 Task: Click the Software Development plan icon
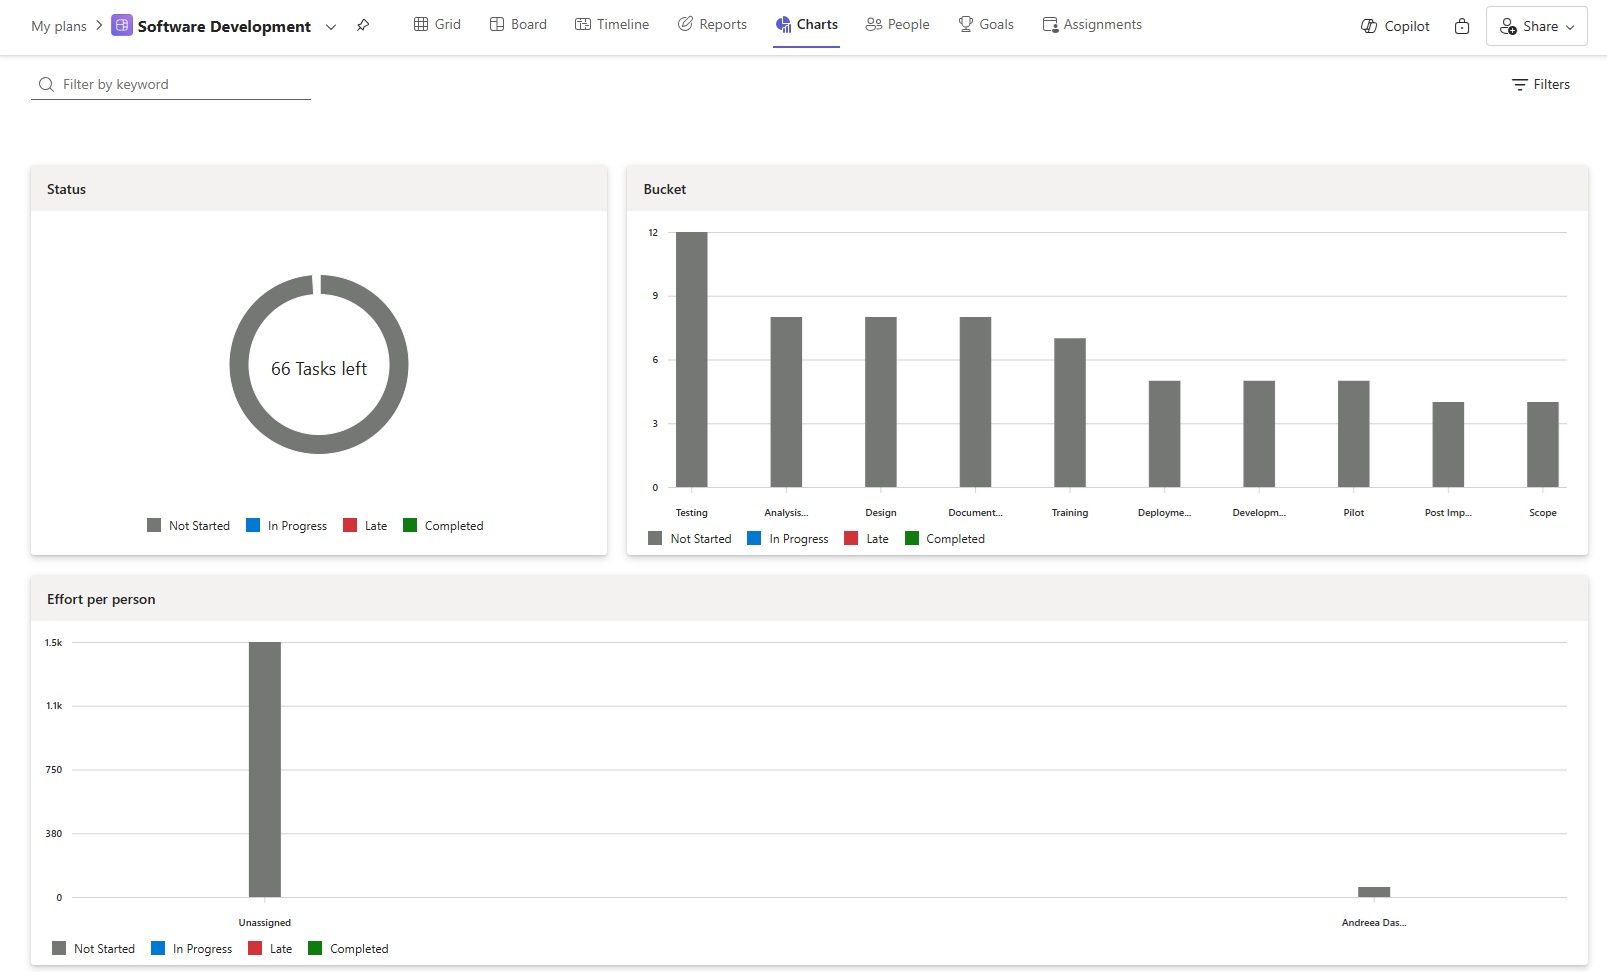point(121,26)
